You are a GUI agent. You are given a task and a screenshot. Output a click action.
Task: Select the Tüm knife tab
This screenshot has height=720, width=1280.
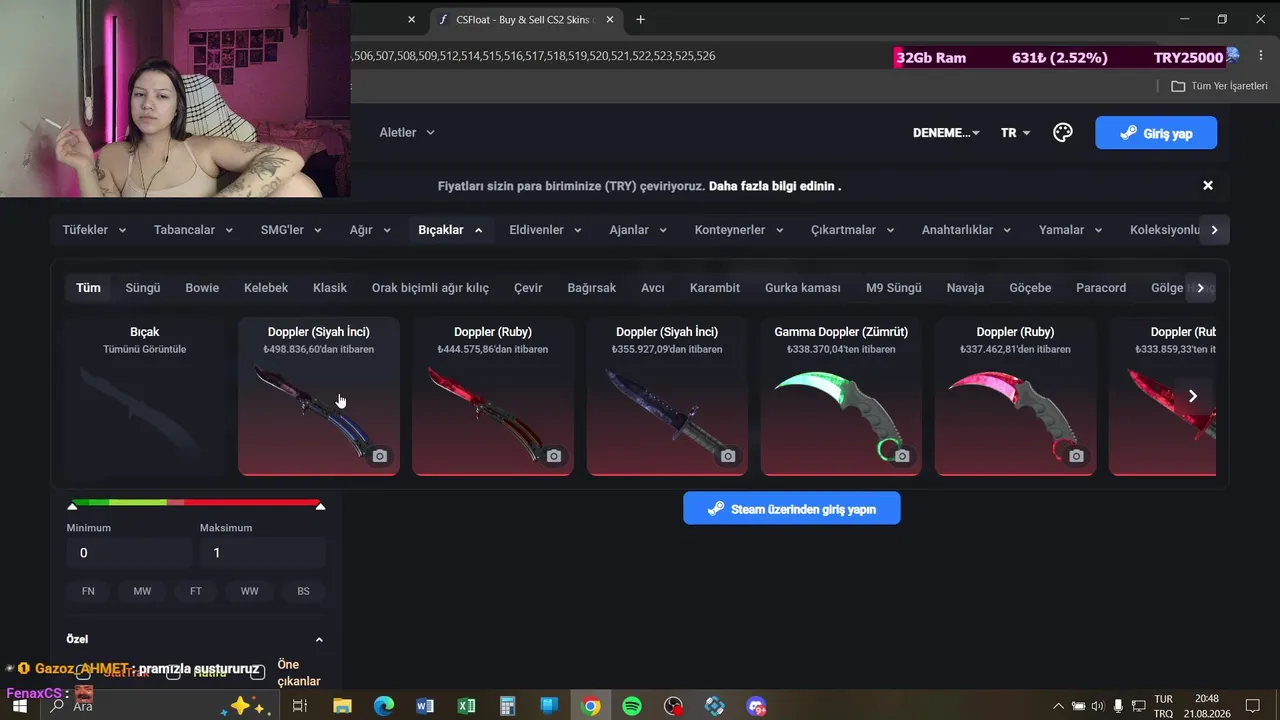point(89,288)
